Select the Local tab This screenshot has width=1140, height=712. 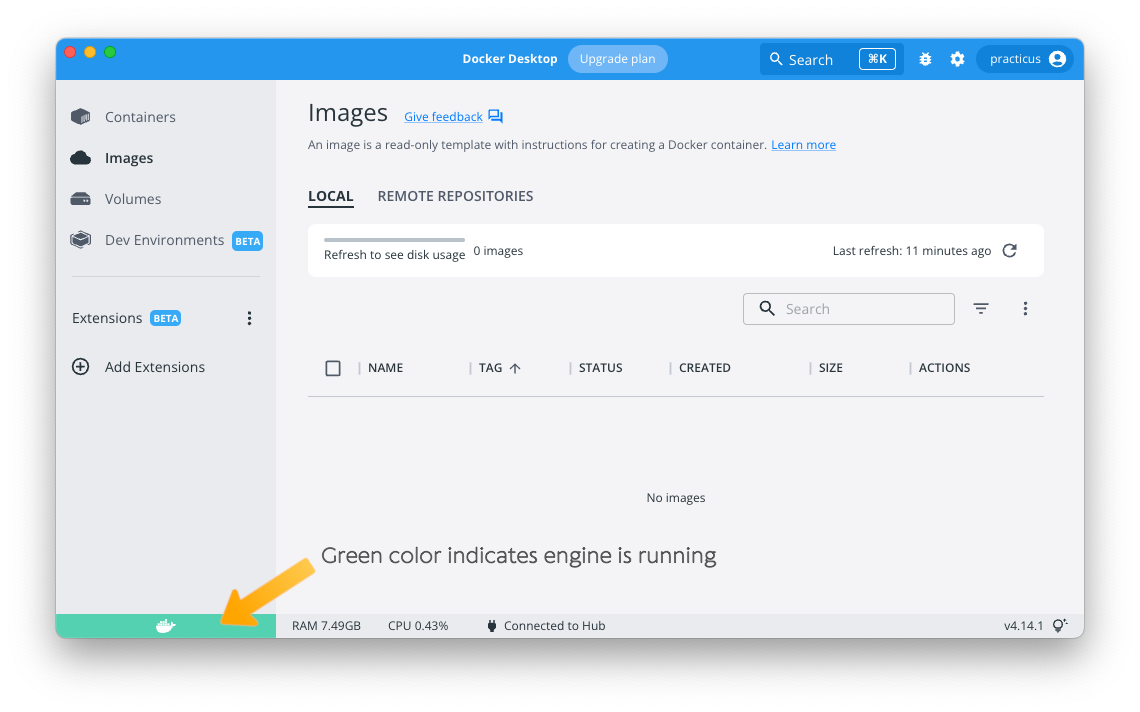[x=330, y=196]
